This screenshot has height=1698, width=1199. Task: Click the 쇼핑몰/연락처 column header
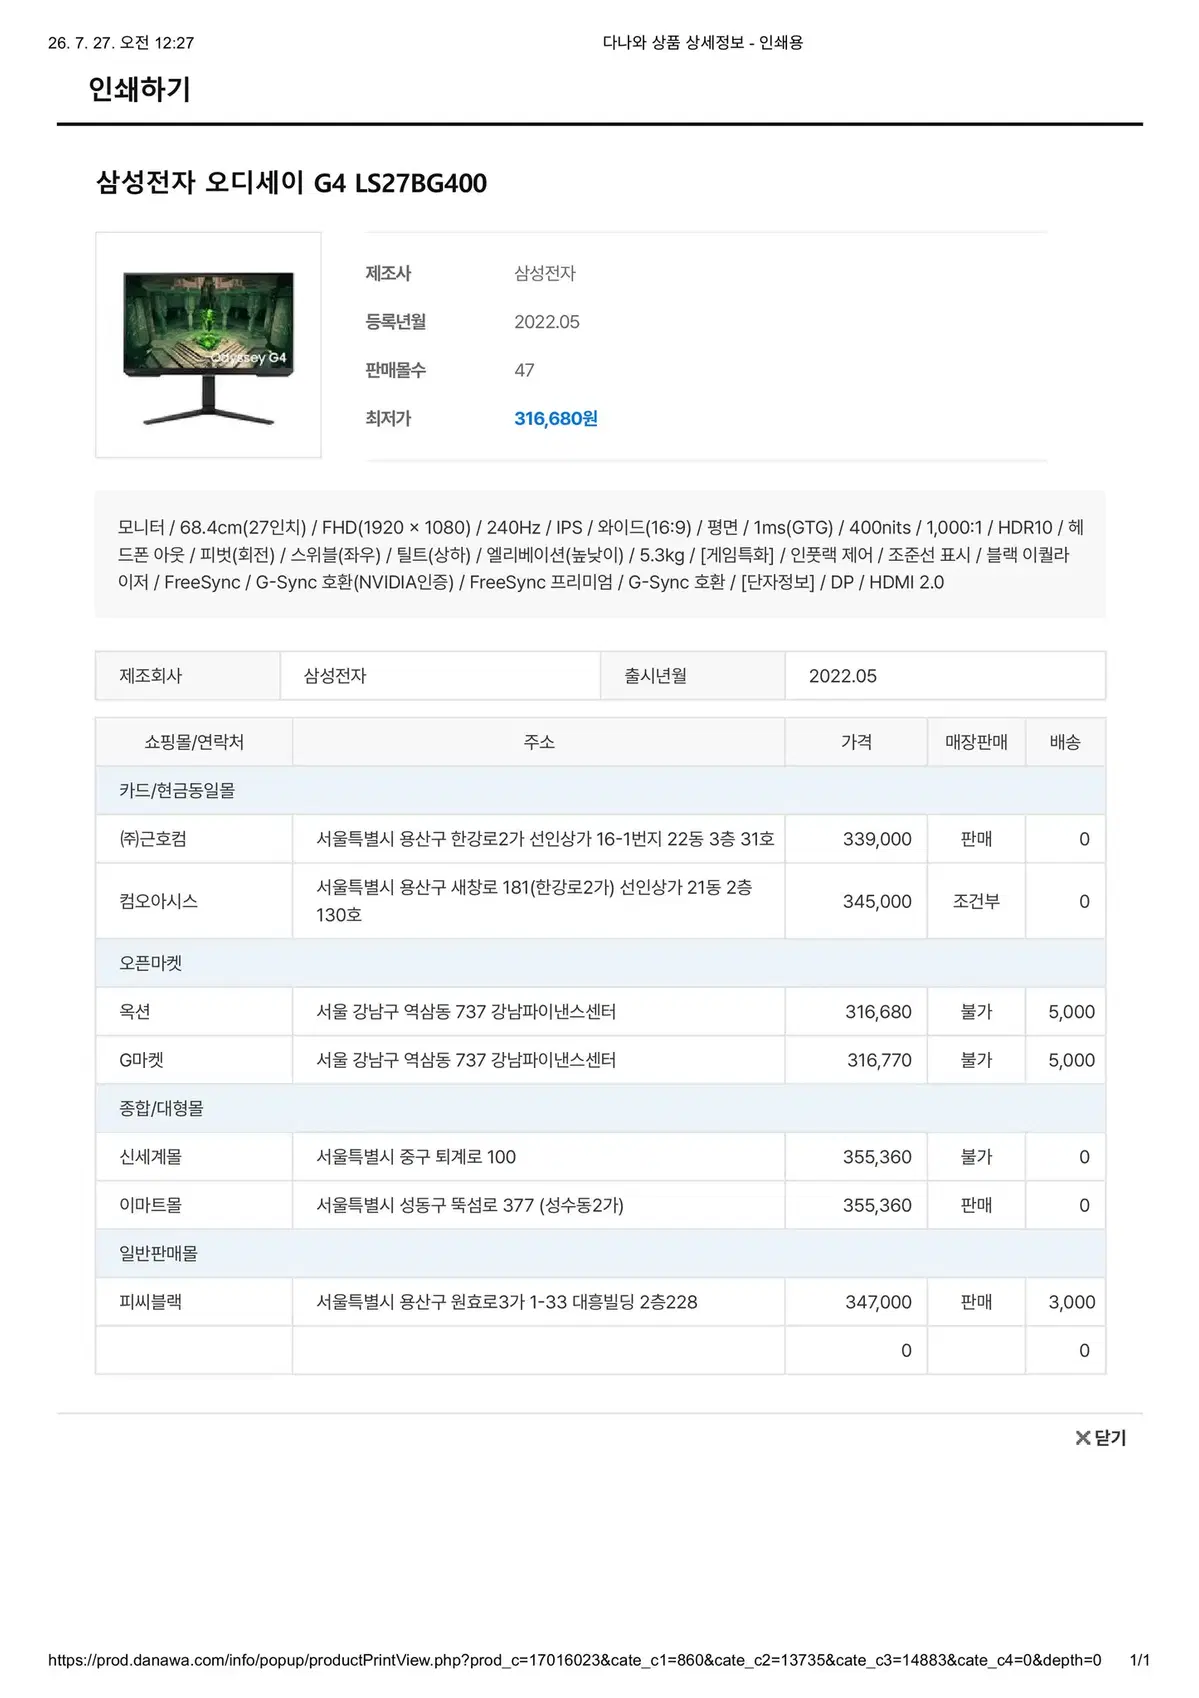(x=194, y=742)
